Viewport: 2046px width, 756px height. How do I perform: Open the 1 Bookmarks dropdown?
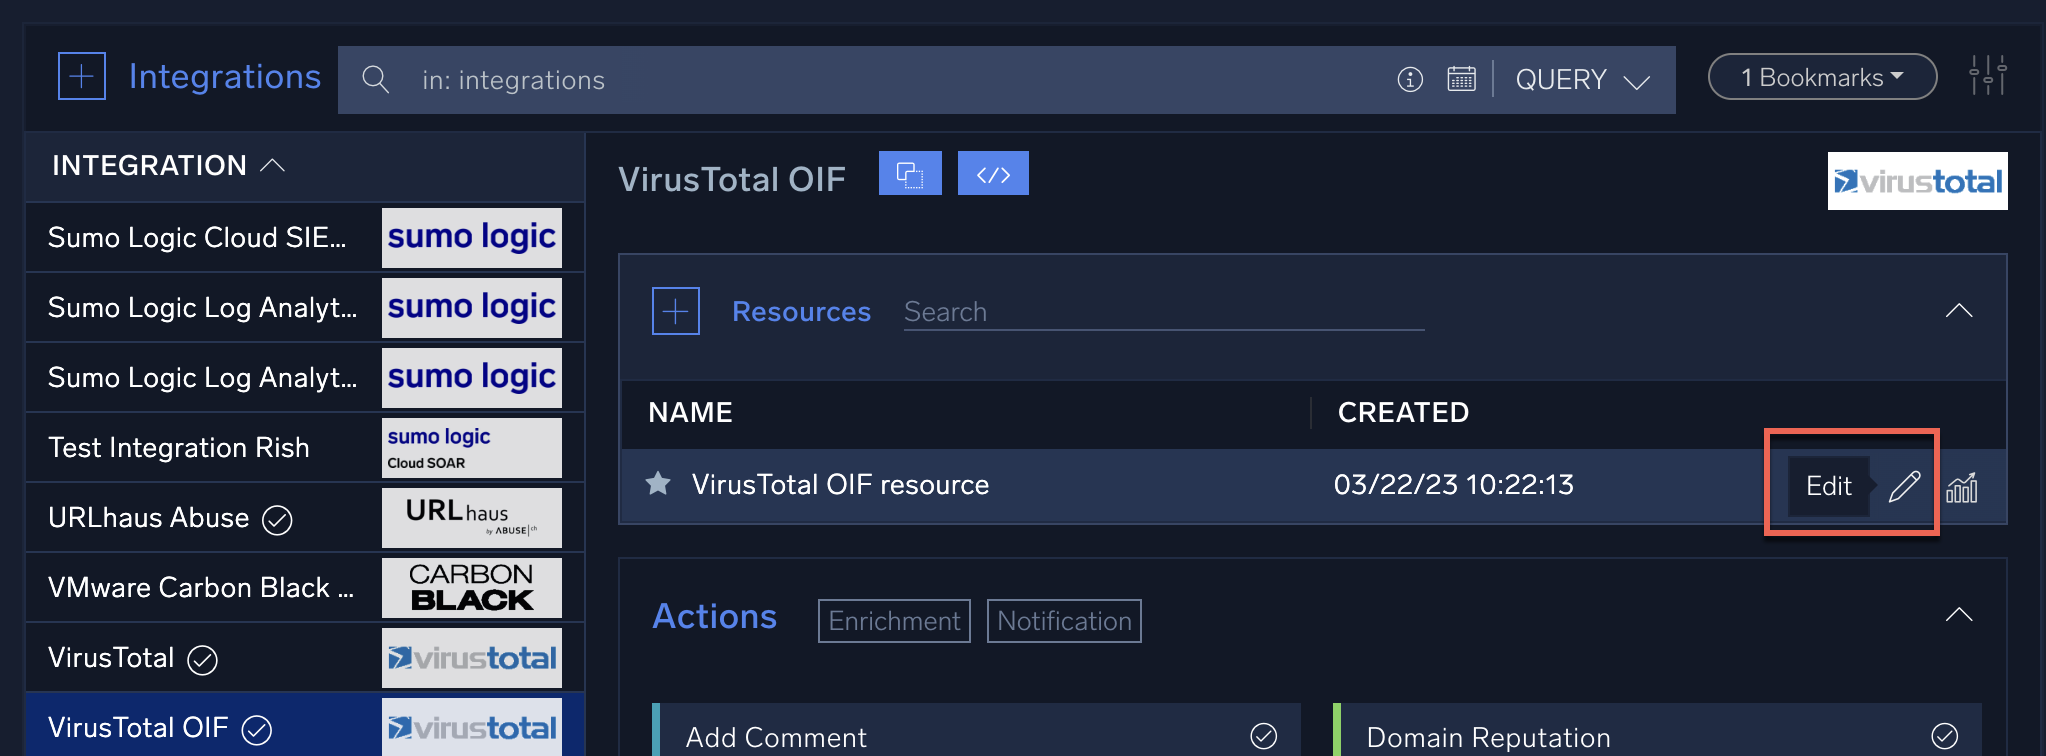[1822, 77]
